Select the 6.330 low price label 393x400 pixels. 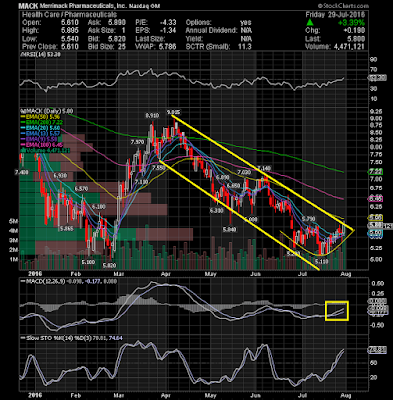point(216,211)
